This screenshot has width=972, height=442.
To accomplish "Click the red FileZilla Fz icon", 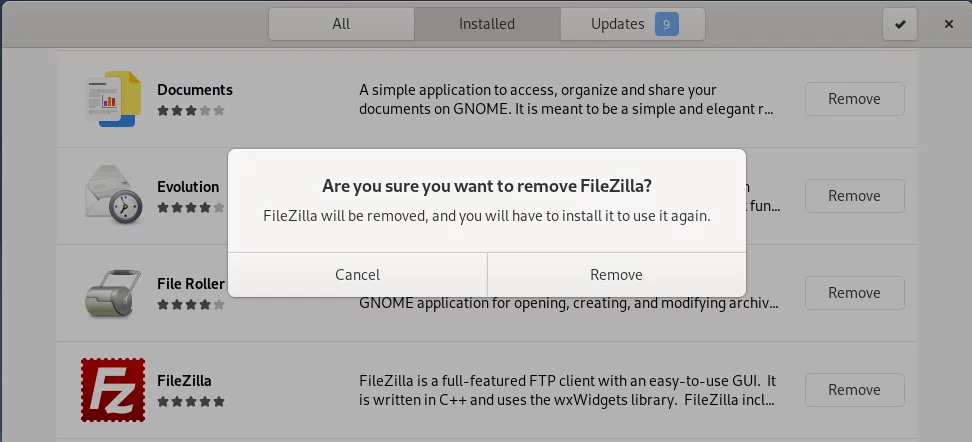I will pyautogui.click(x=113, y=389).
